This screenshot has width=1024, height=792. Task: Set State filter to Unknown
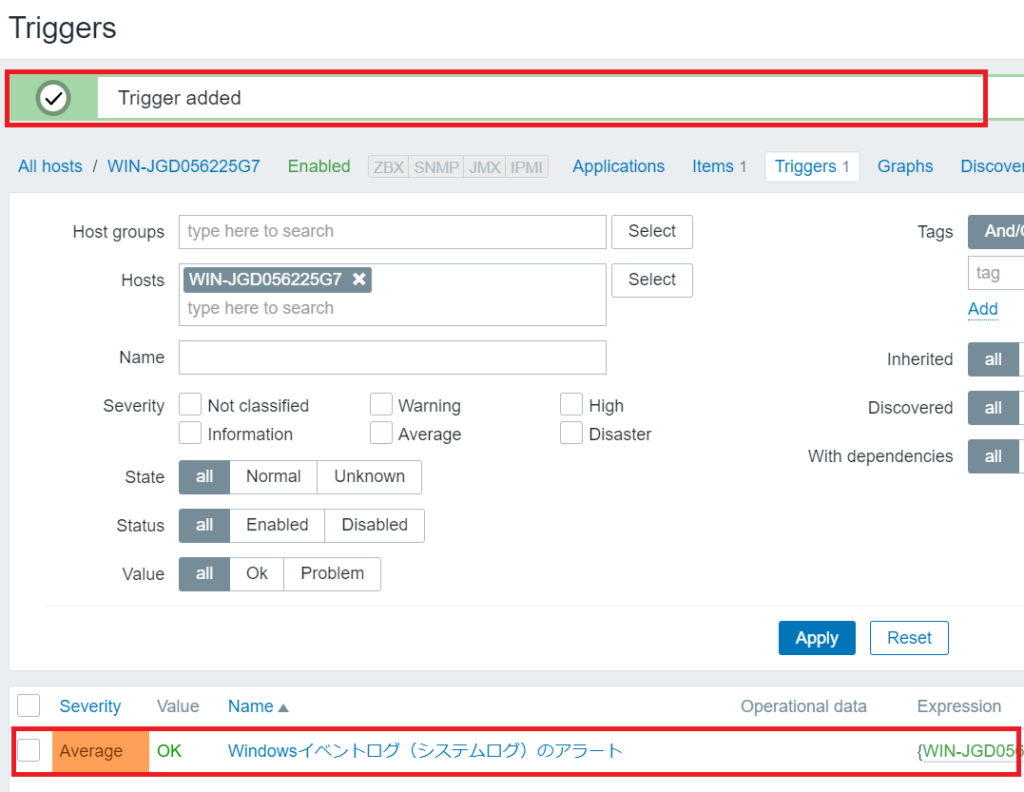369,477
